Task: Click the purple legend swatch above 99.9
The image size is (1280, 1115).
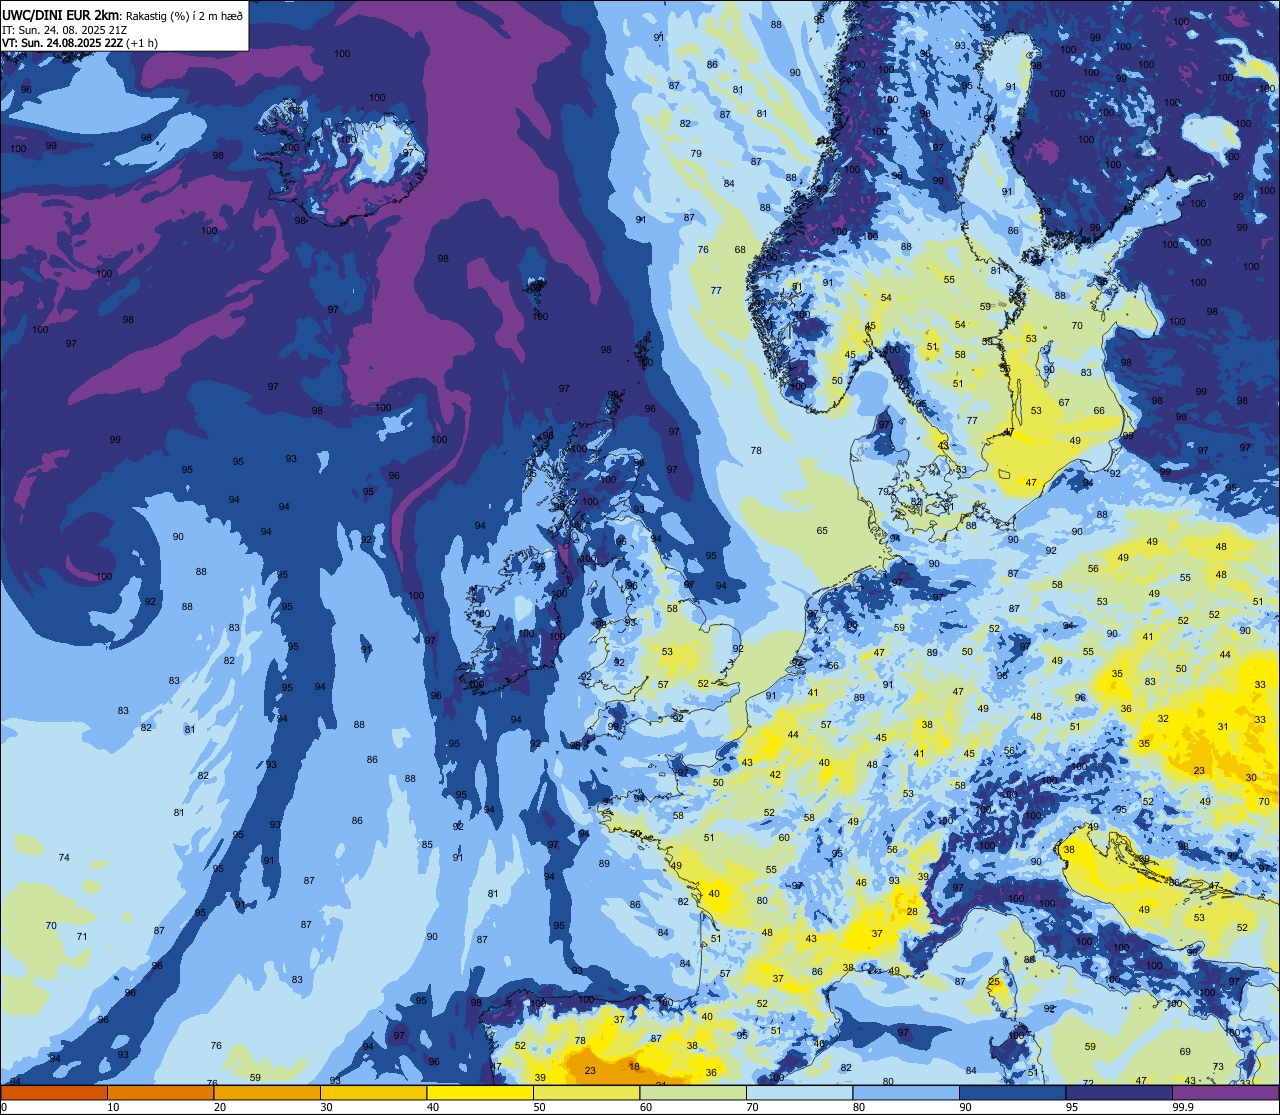Action: click(x=1225, y=1093)
